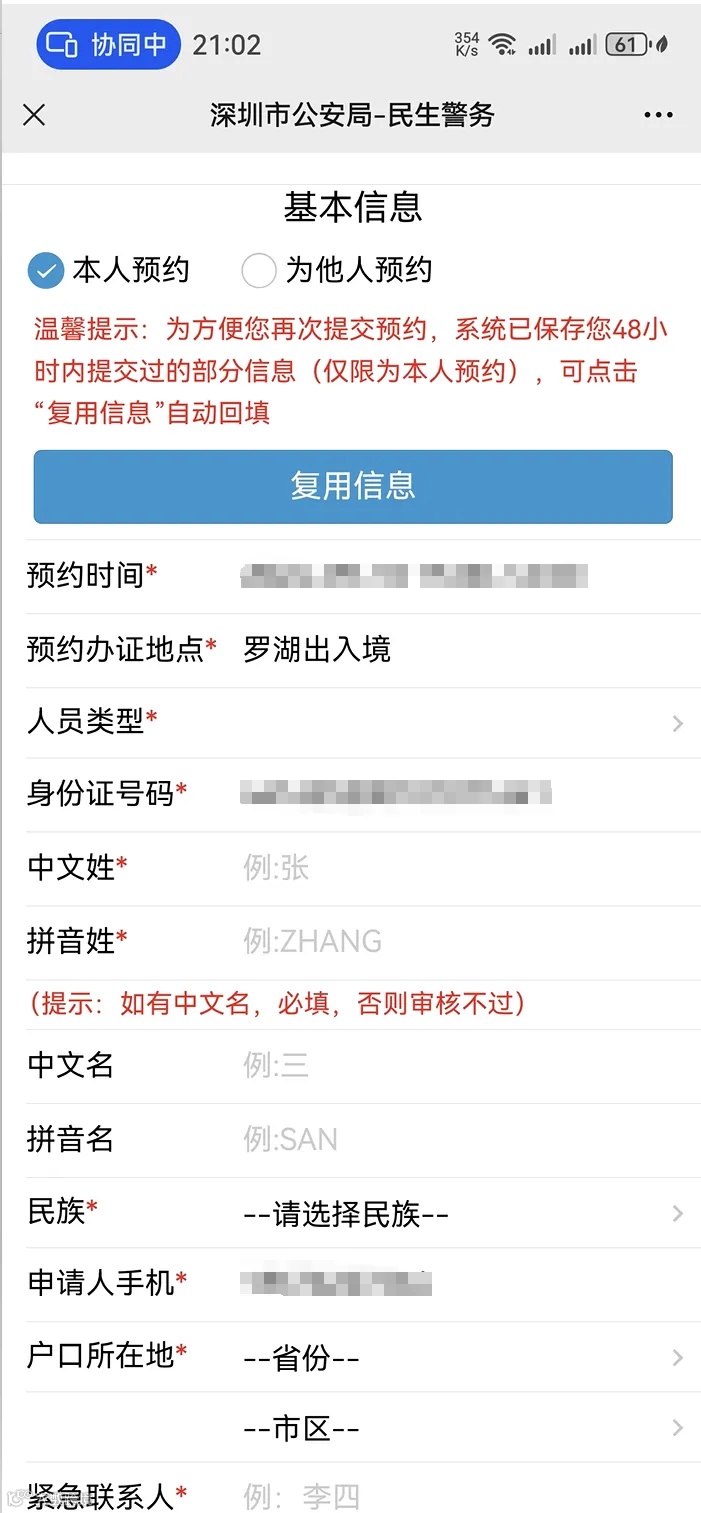701x1513 pixels.
Task: Open the more options menu (...)
Action: [x=658, y=115]
